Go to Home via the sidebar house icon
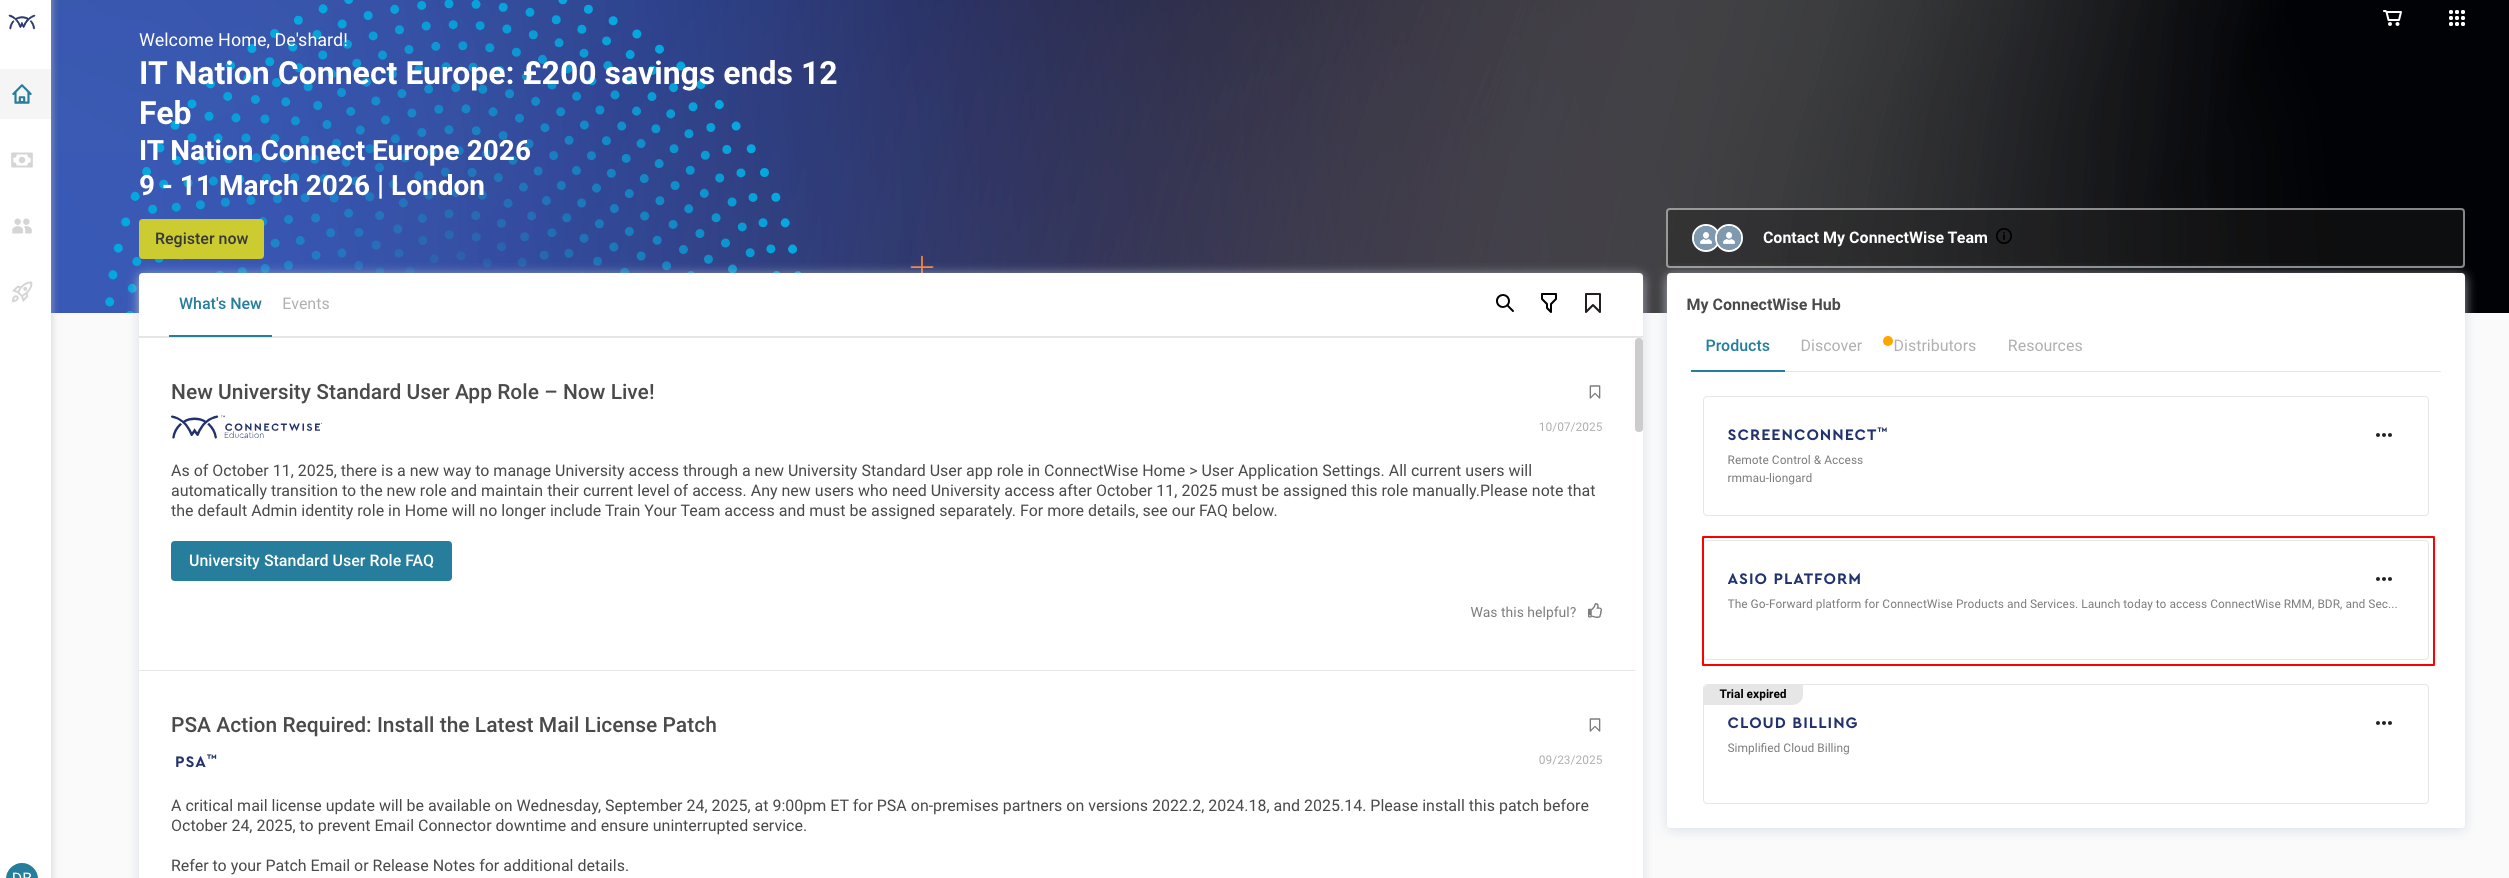 click(22, 94)
